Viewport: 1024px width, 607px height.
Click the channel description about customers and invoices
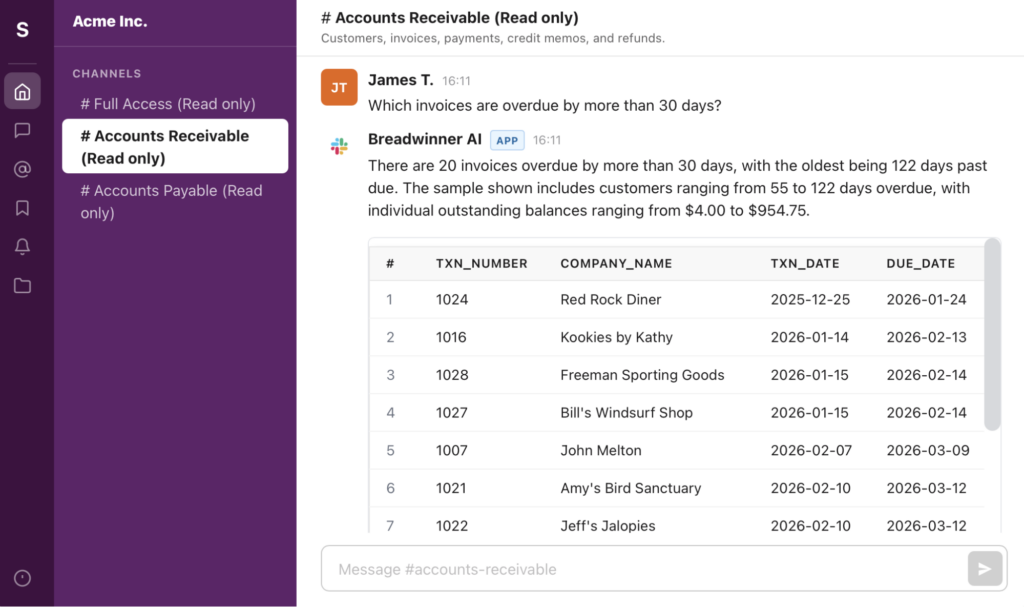[493, 39]
